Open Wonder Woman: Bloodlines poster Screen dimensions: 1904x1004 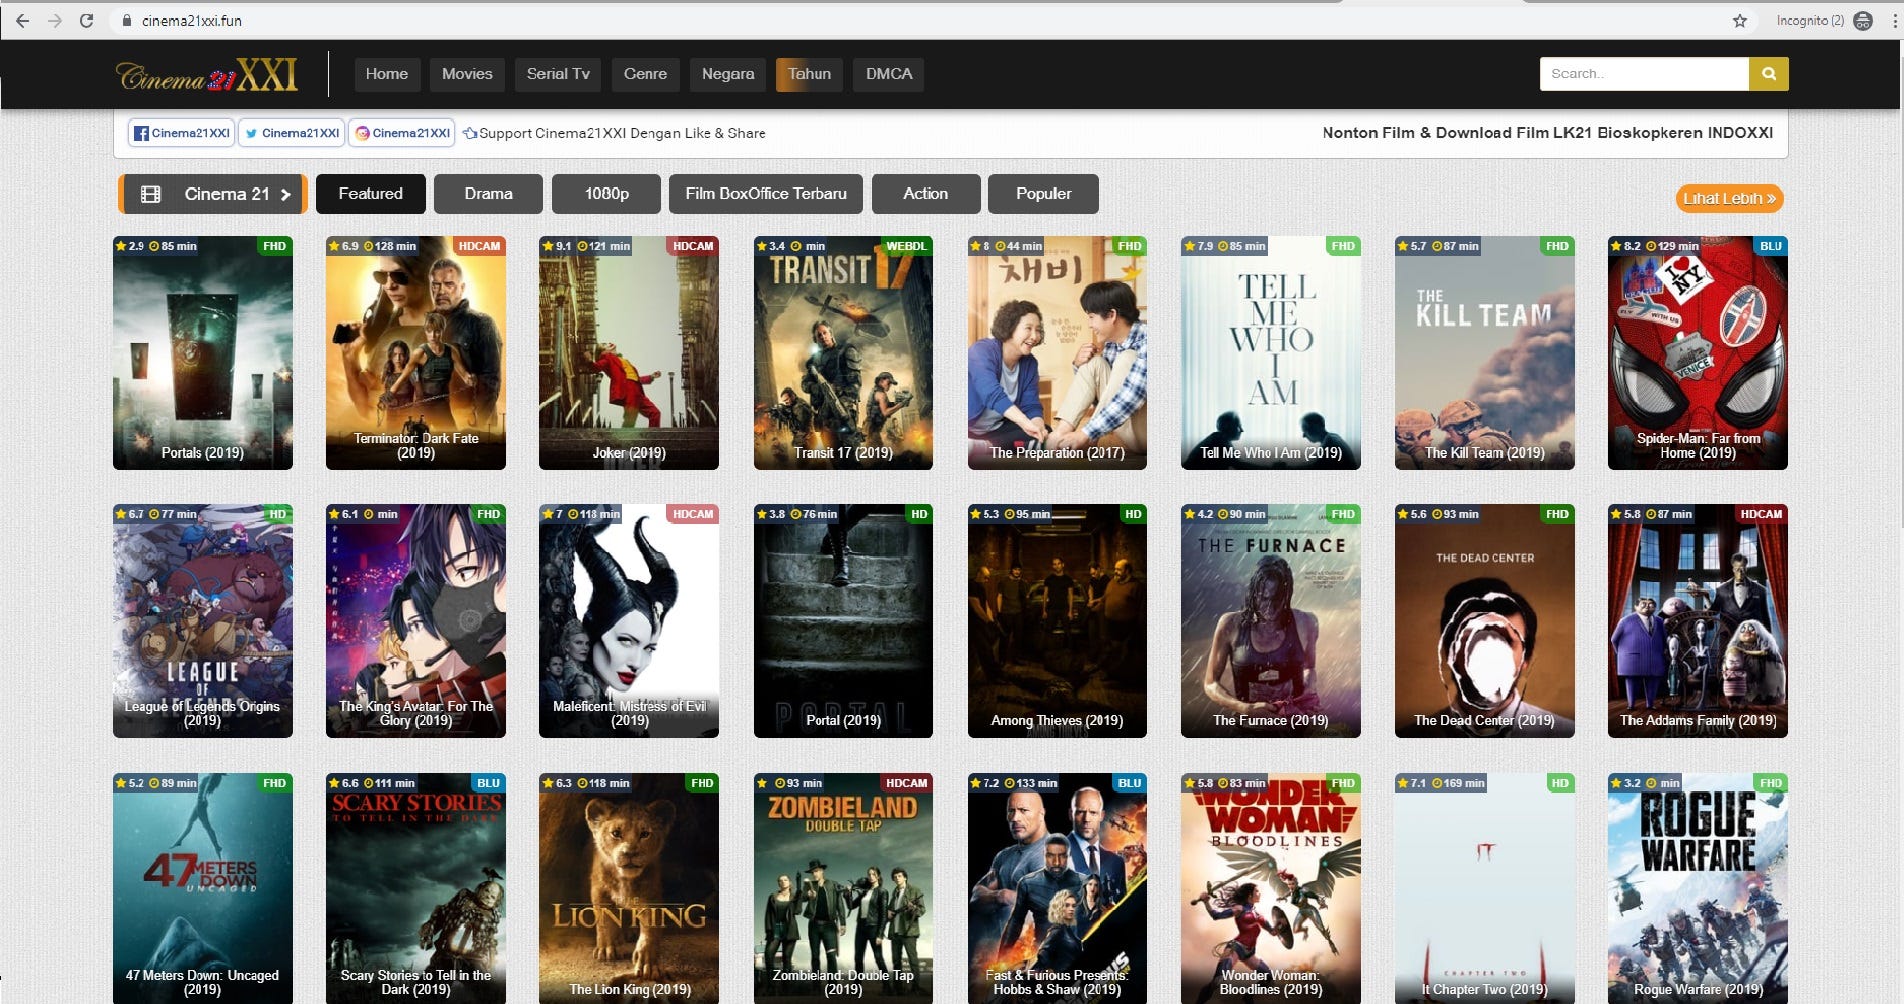tap(1271, 888)
